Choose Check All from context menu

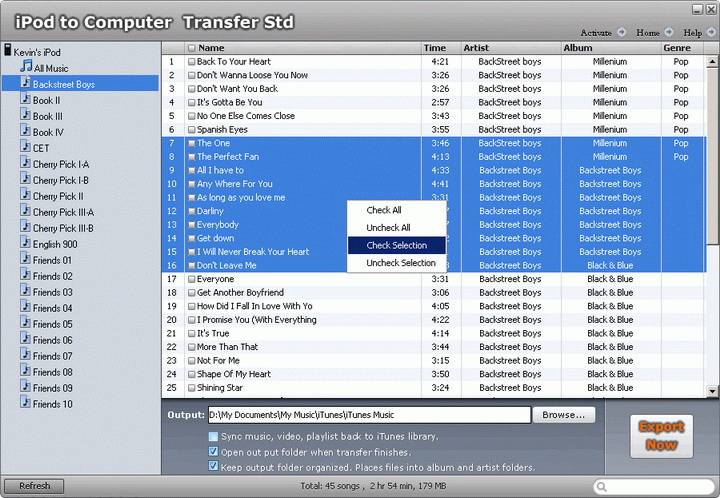(397, 210)
